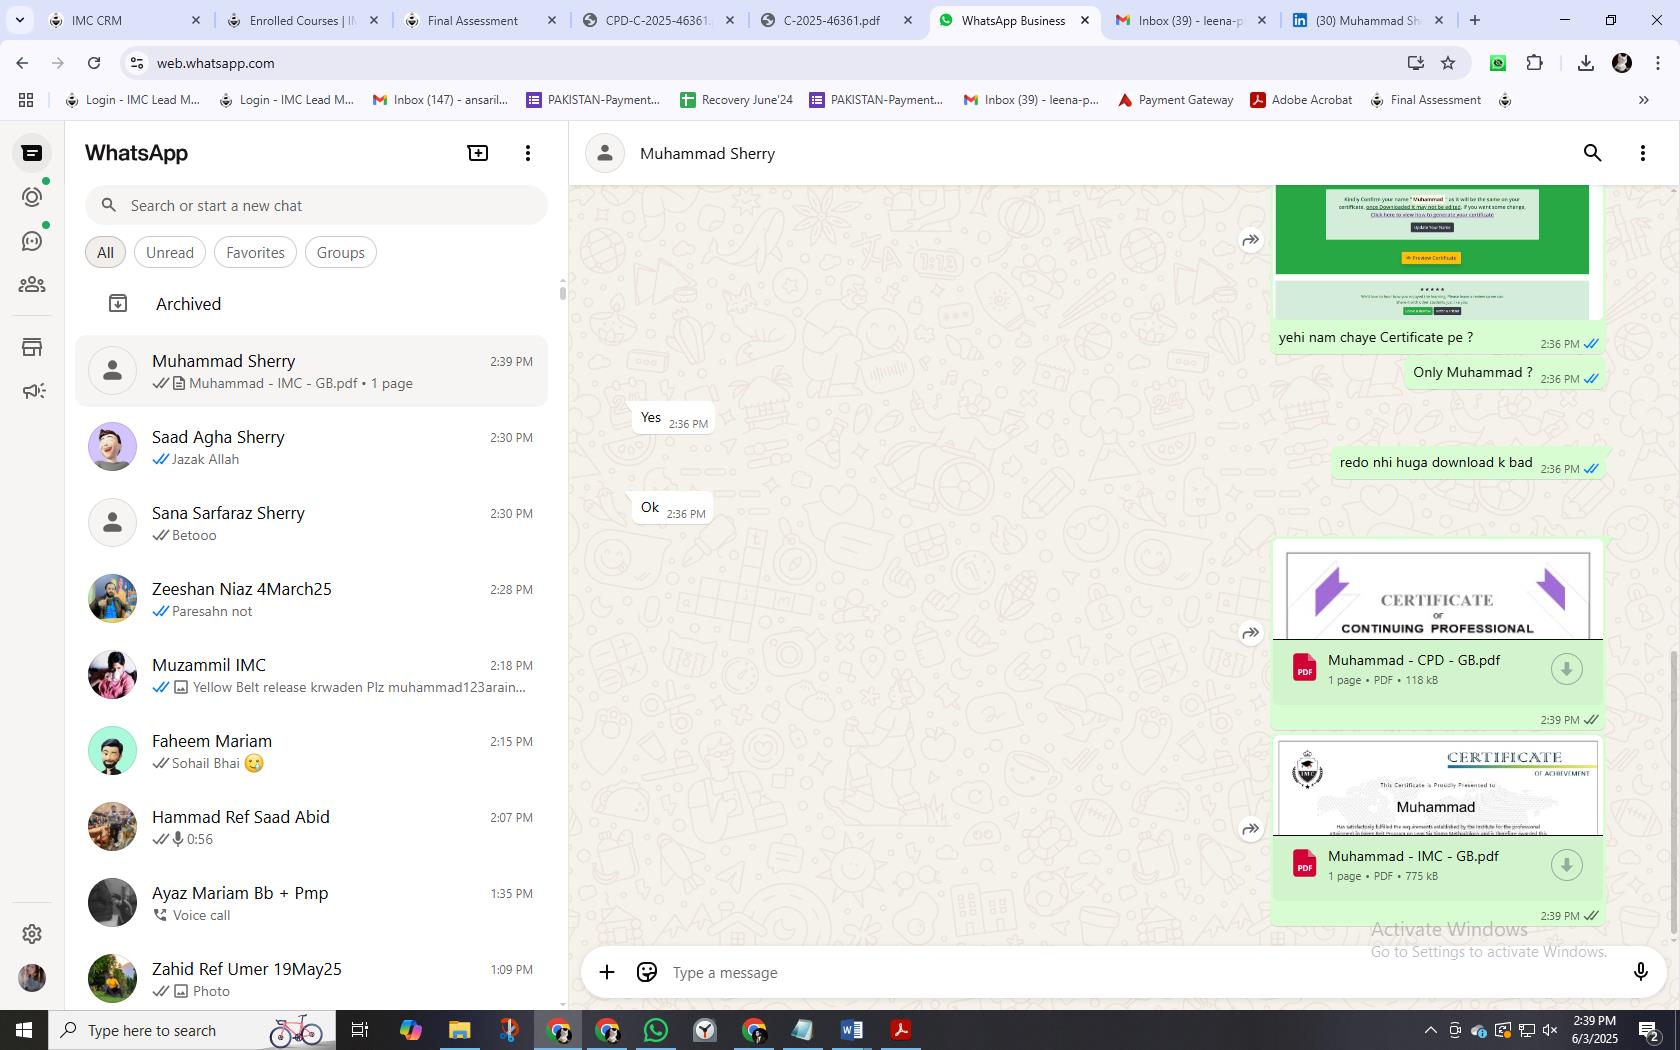Screen dimensions: 1680x1050
Task: Open the Recovery June'24 bookmark
Action: (x=736, y=100)
